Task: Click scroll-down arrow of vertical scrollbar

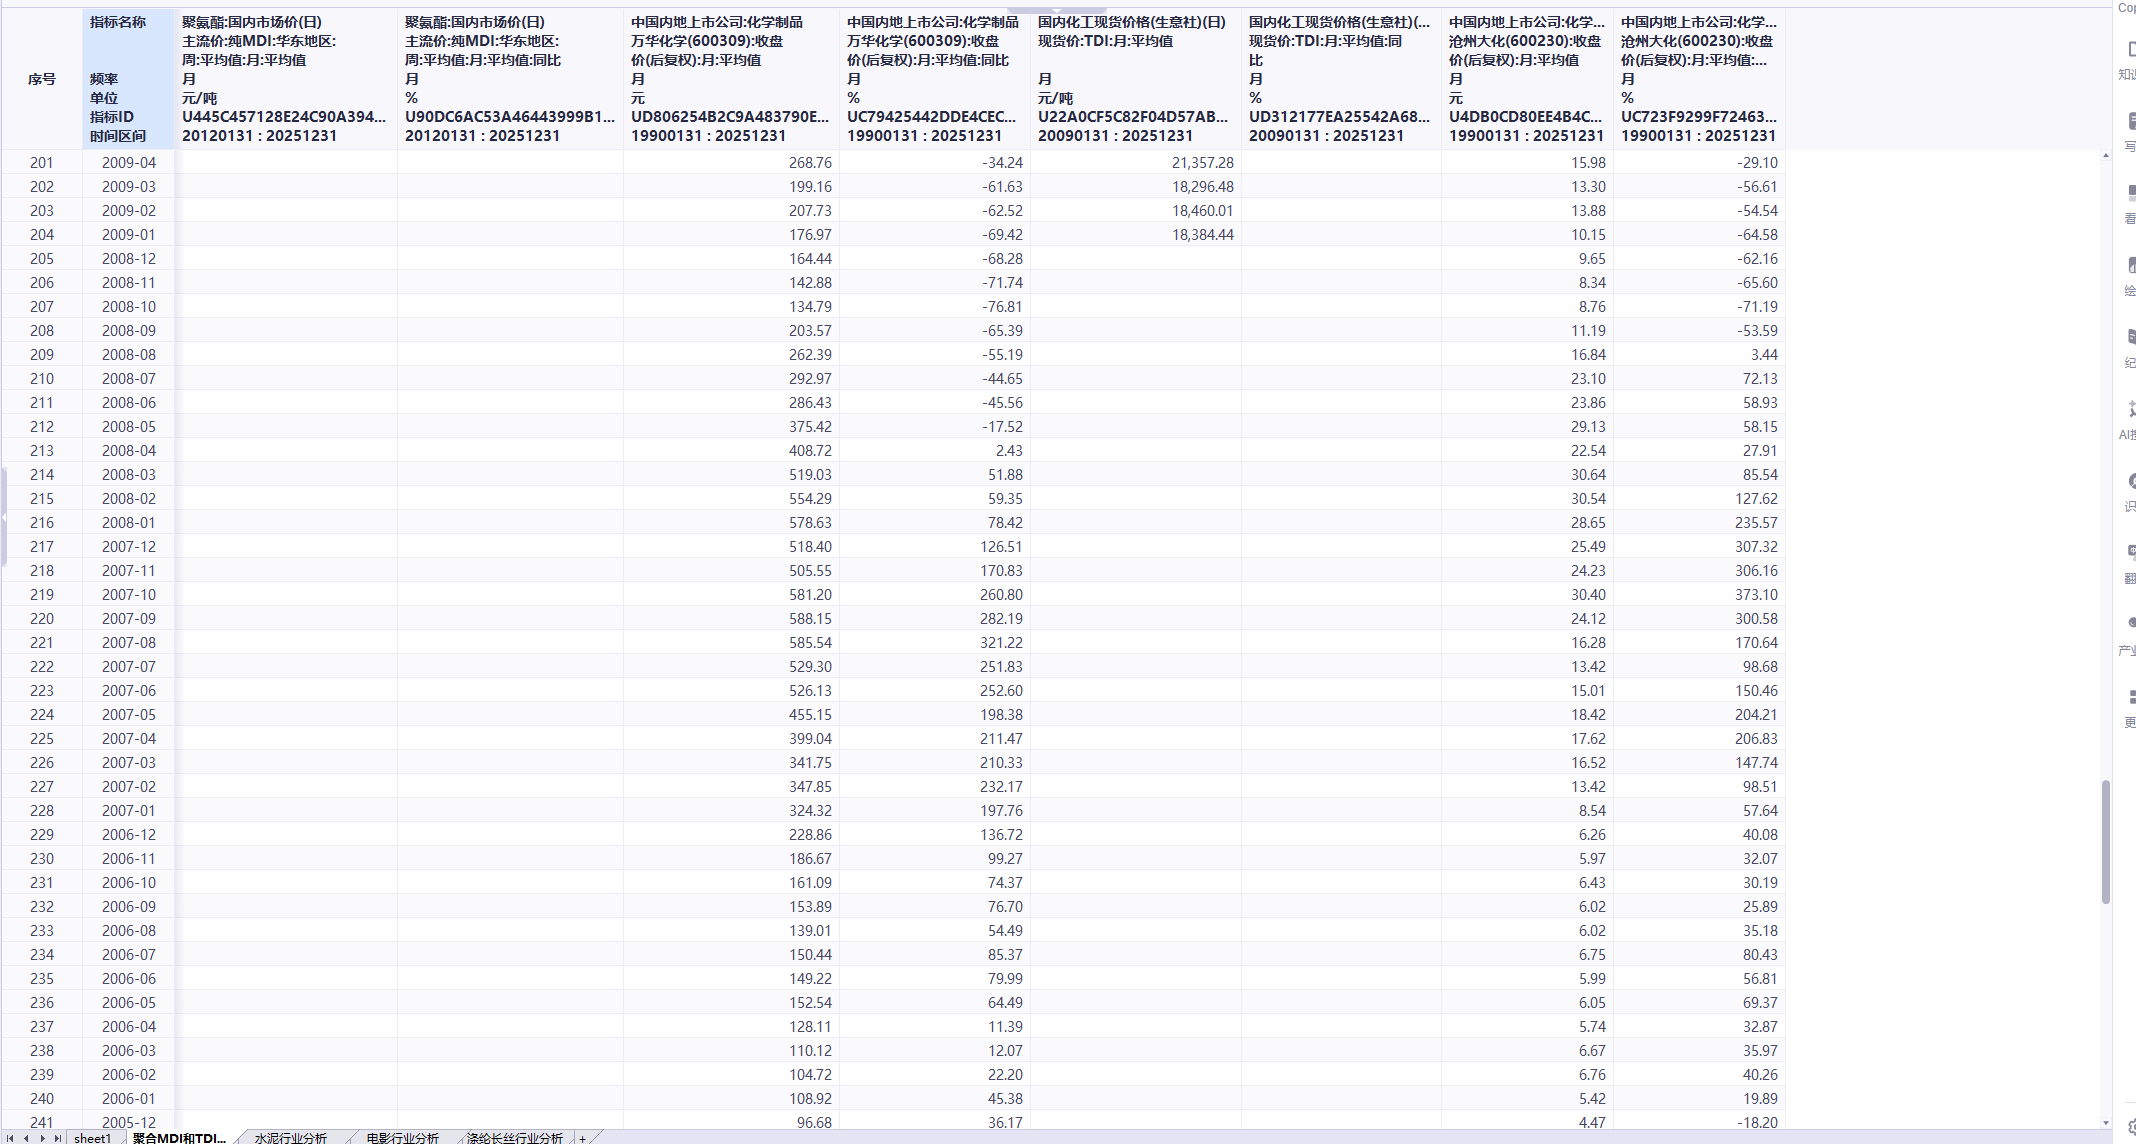Action: [2105, 1123]
